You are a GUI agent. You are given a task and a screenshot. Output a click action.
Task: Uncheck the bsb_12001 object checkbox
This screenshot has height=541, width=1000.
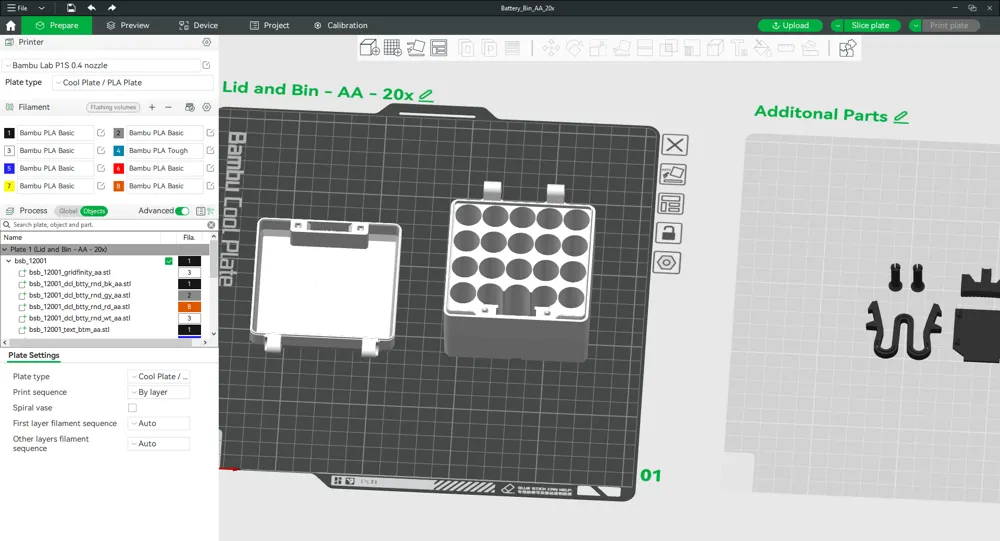[169, 261]
